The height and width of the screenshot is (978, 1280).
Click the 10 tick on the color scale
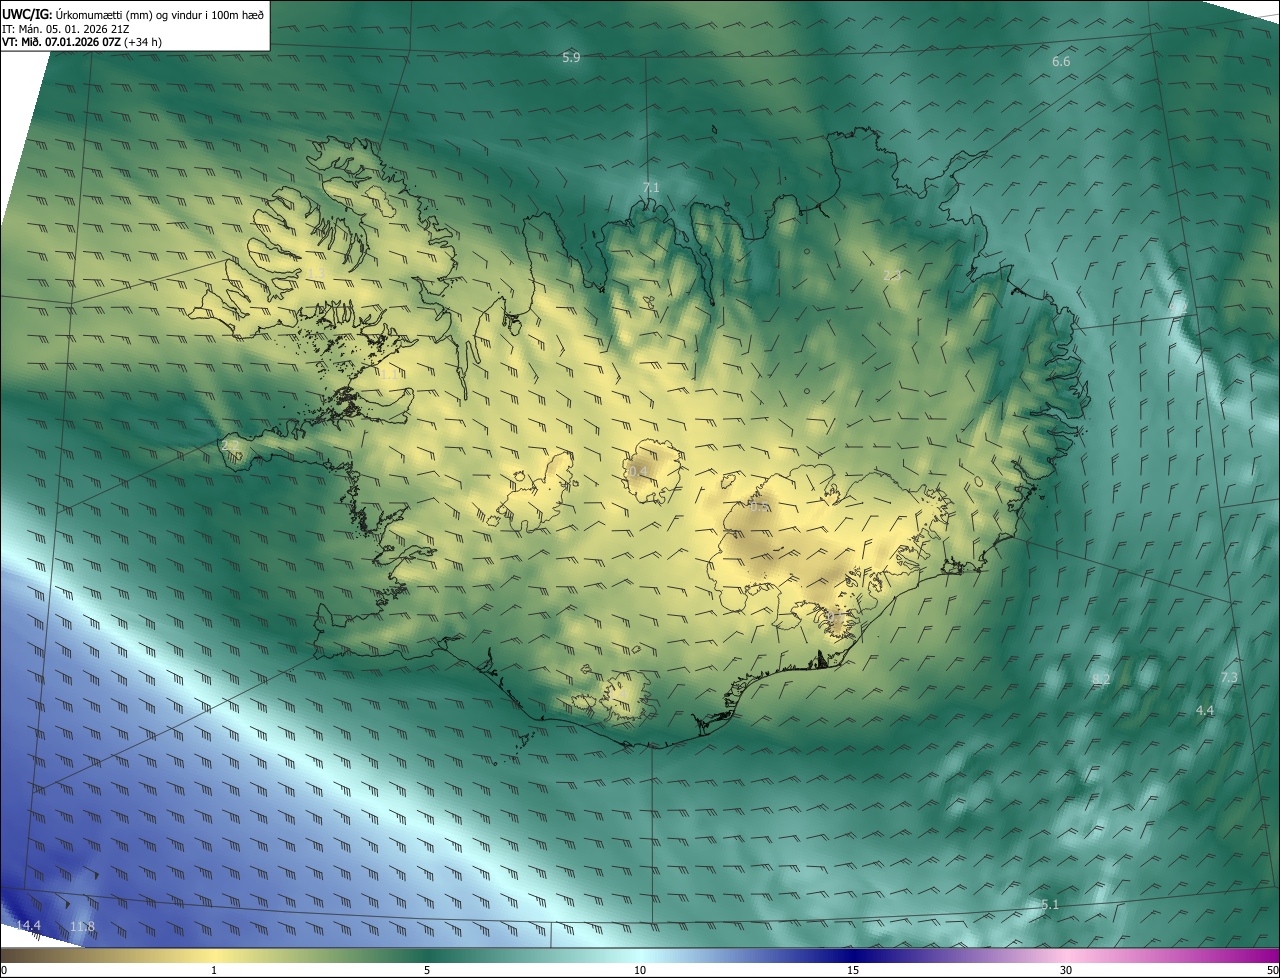click(x=640, y=971)
